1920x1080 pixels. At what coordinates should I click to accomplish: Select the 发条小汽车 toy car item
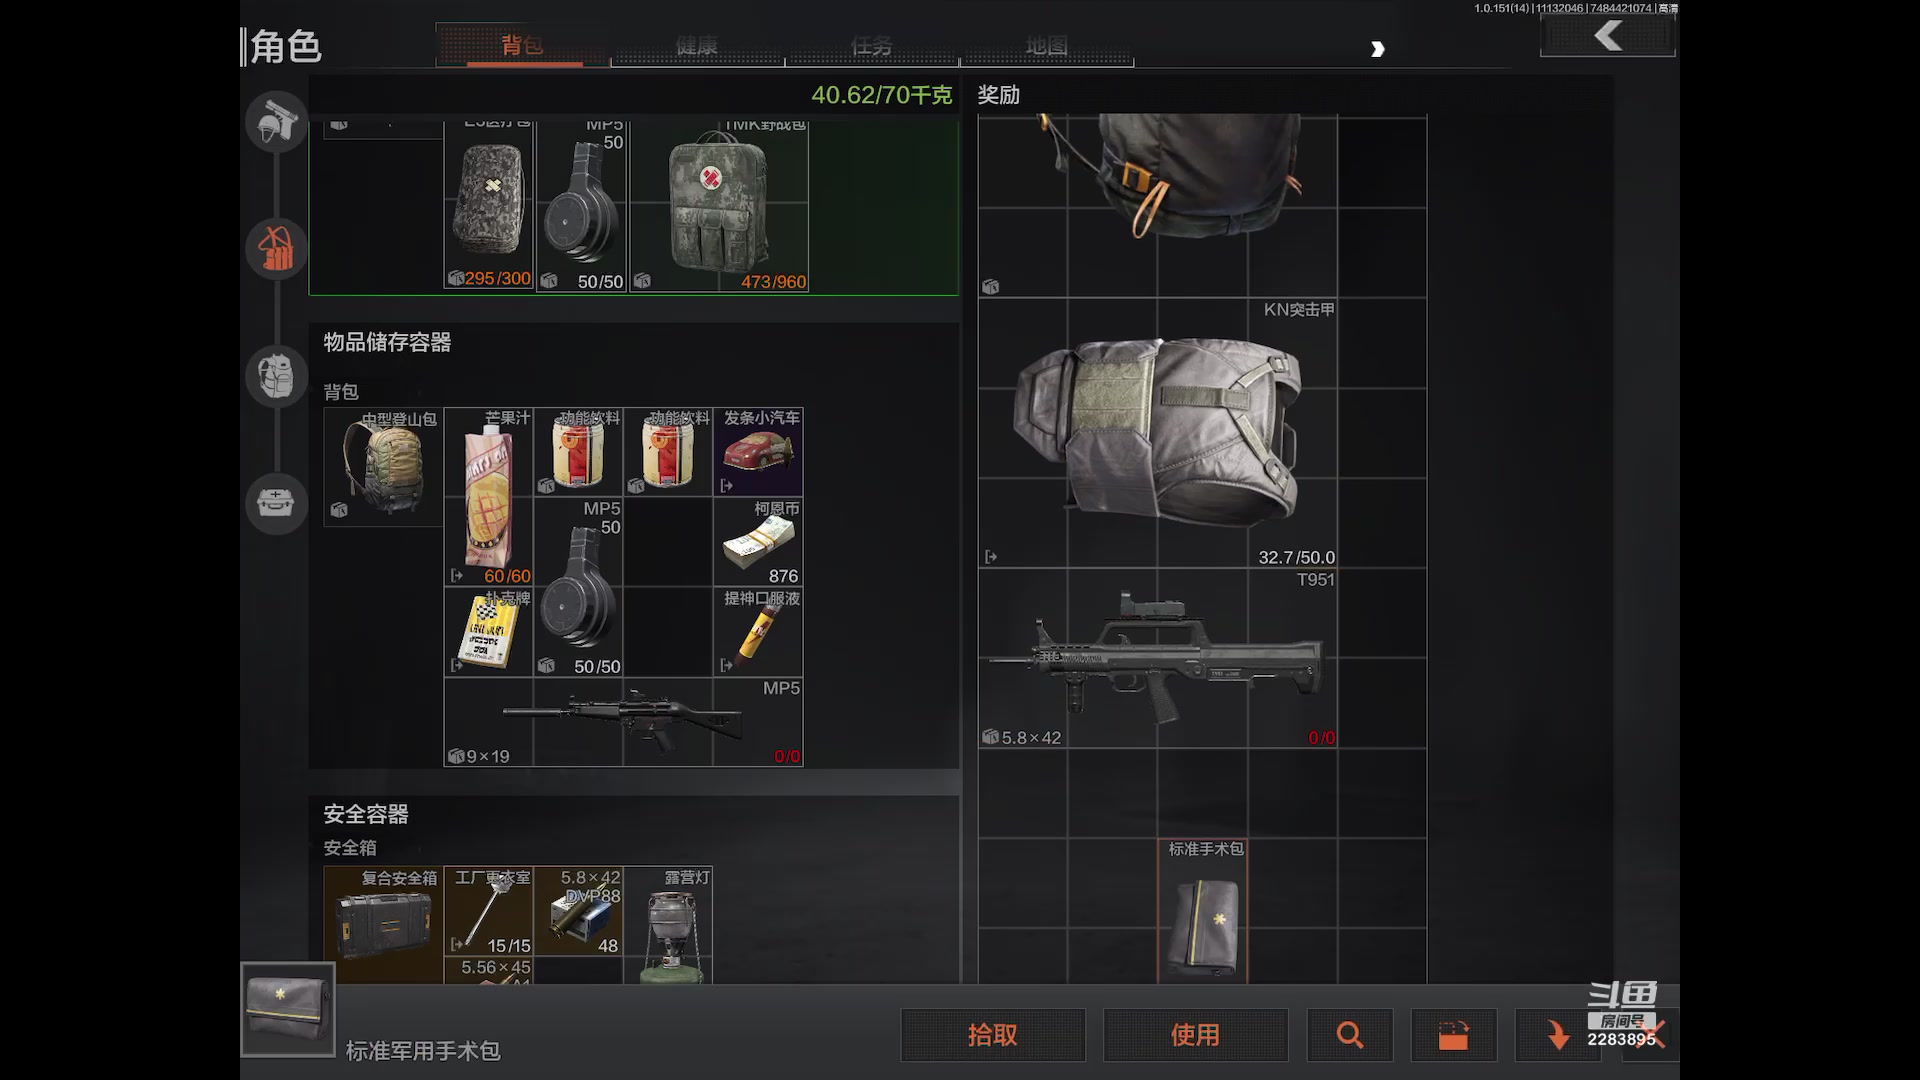[758, 453]
